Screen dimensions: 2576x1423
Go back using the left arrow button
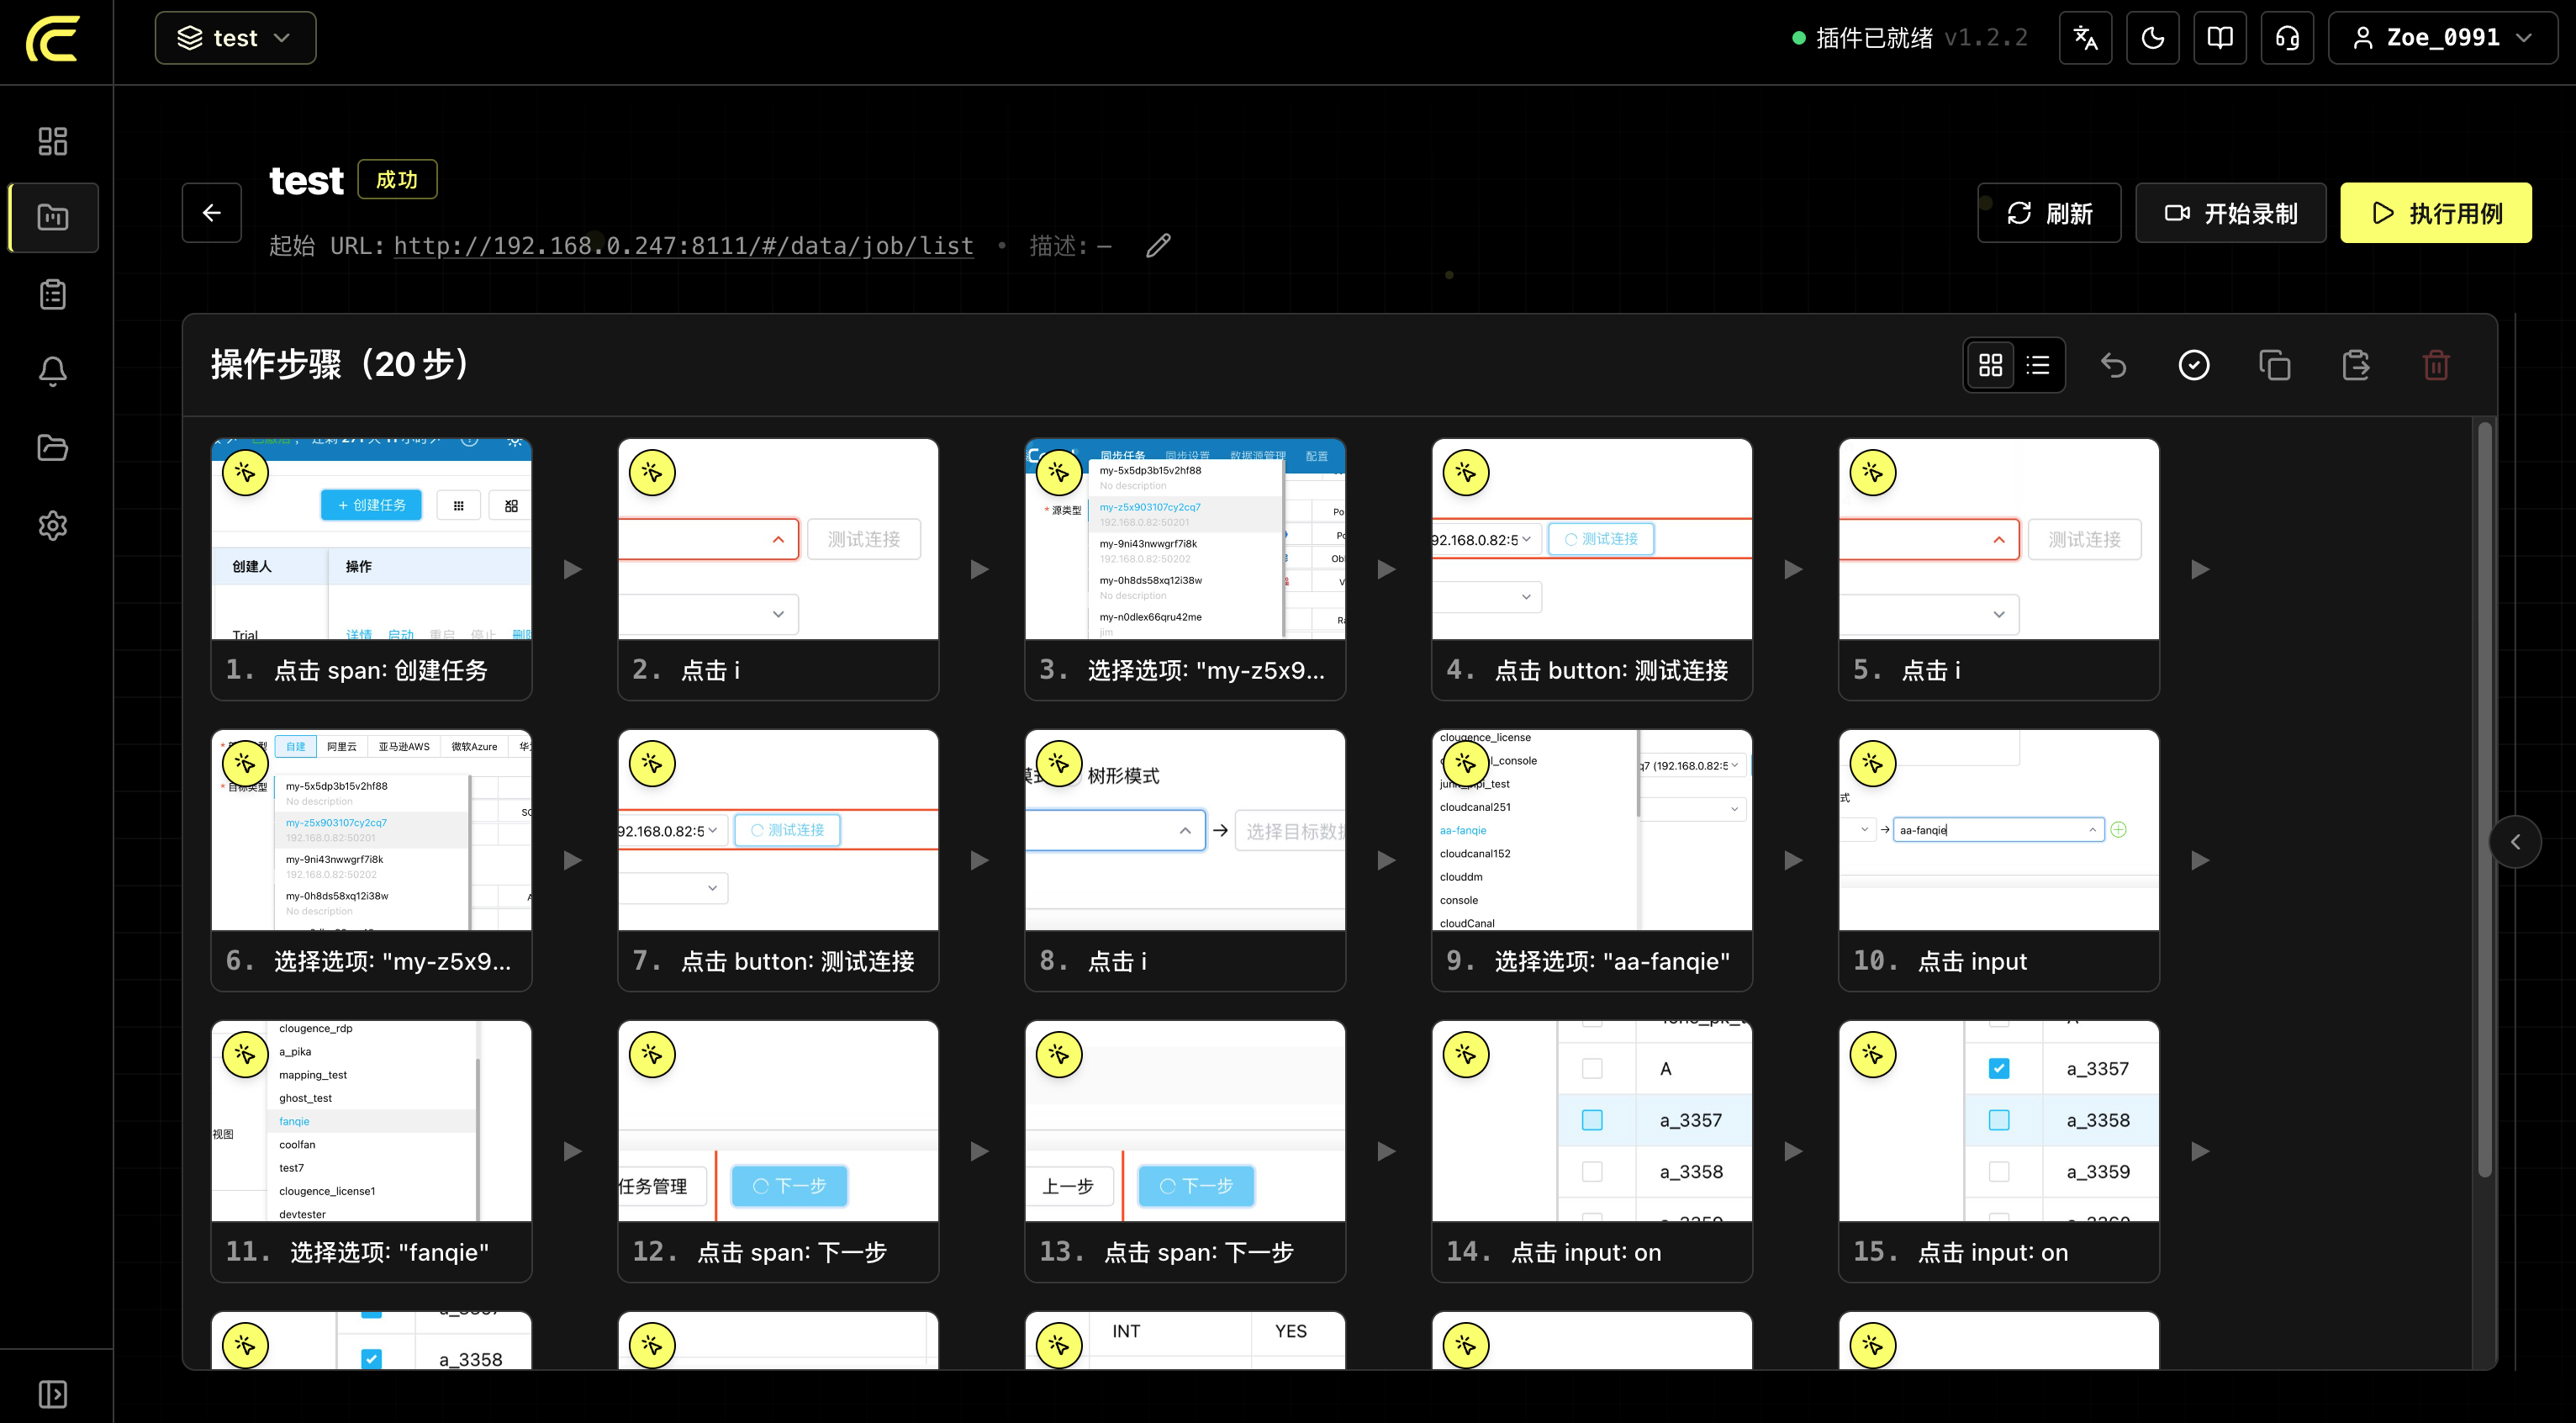pyautogui.click(x=211, y=212)
